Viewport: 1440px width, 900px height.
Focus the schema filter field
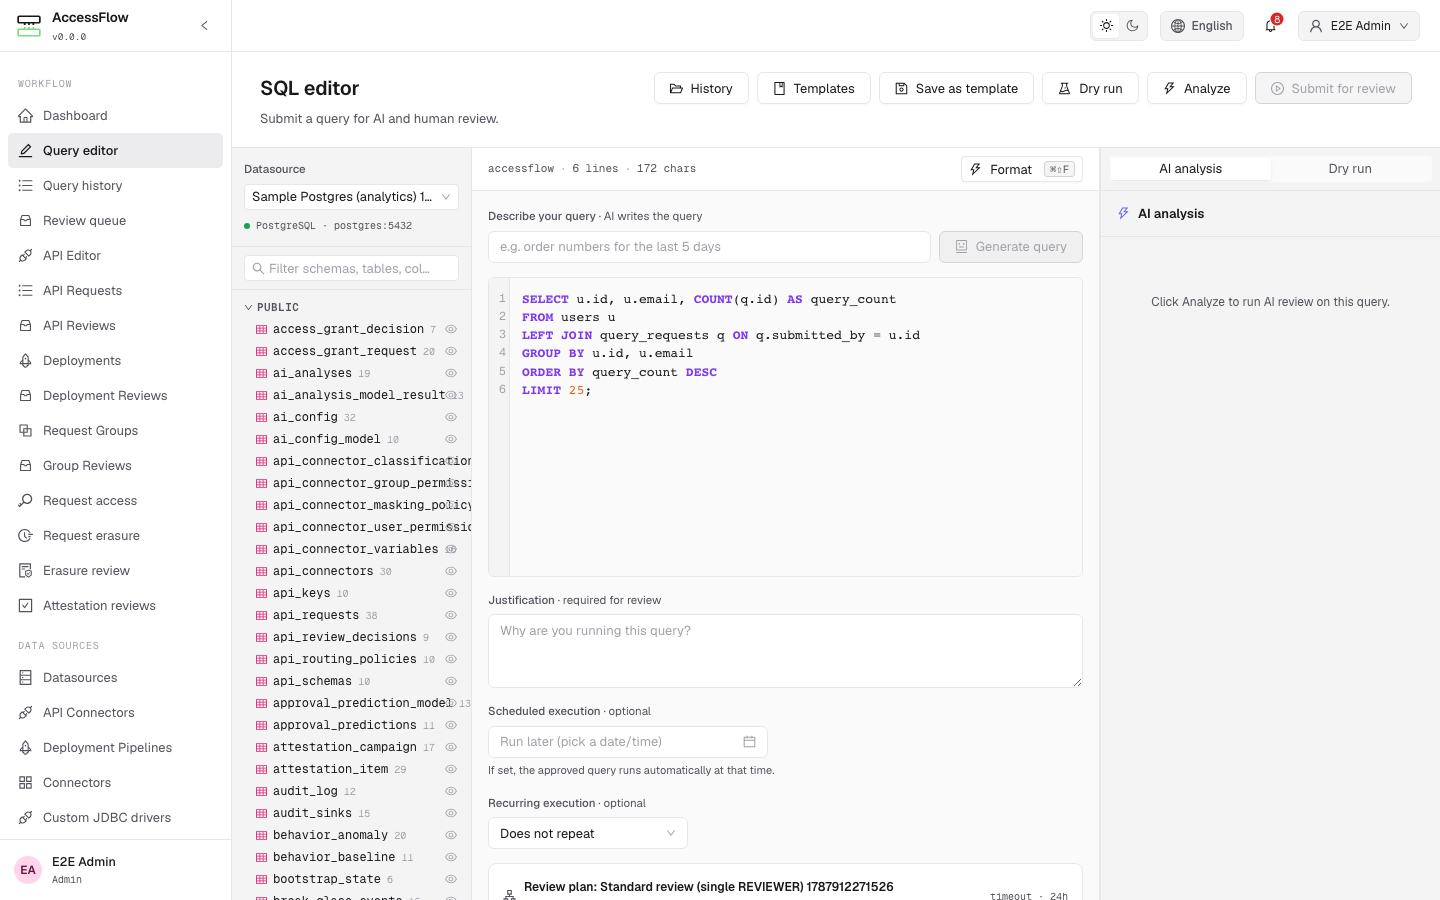[351, 268]
